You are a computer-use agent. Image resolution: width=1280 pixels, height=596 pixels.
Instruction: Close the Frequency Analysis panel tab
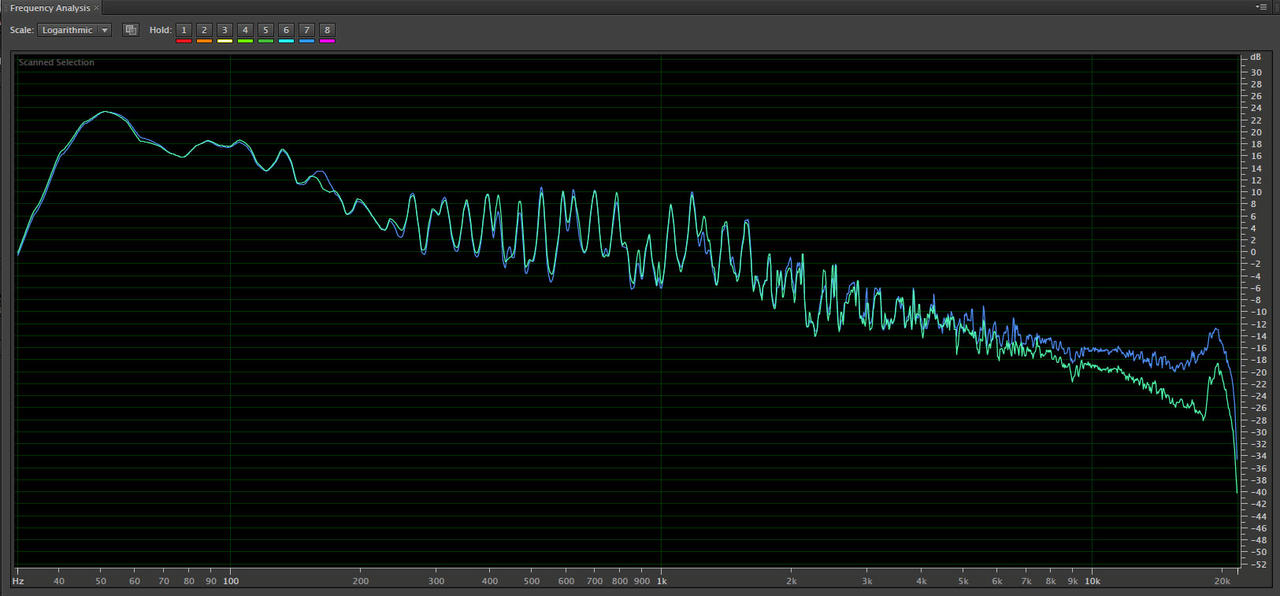click(97, 8)
